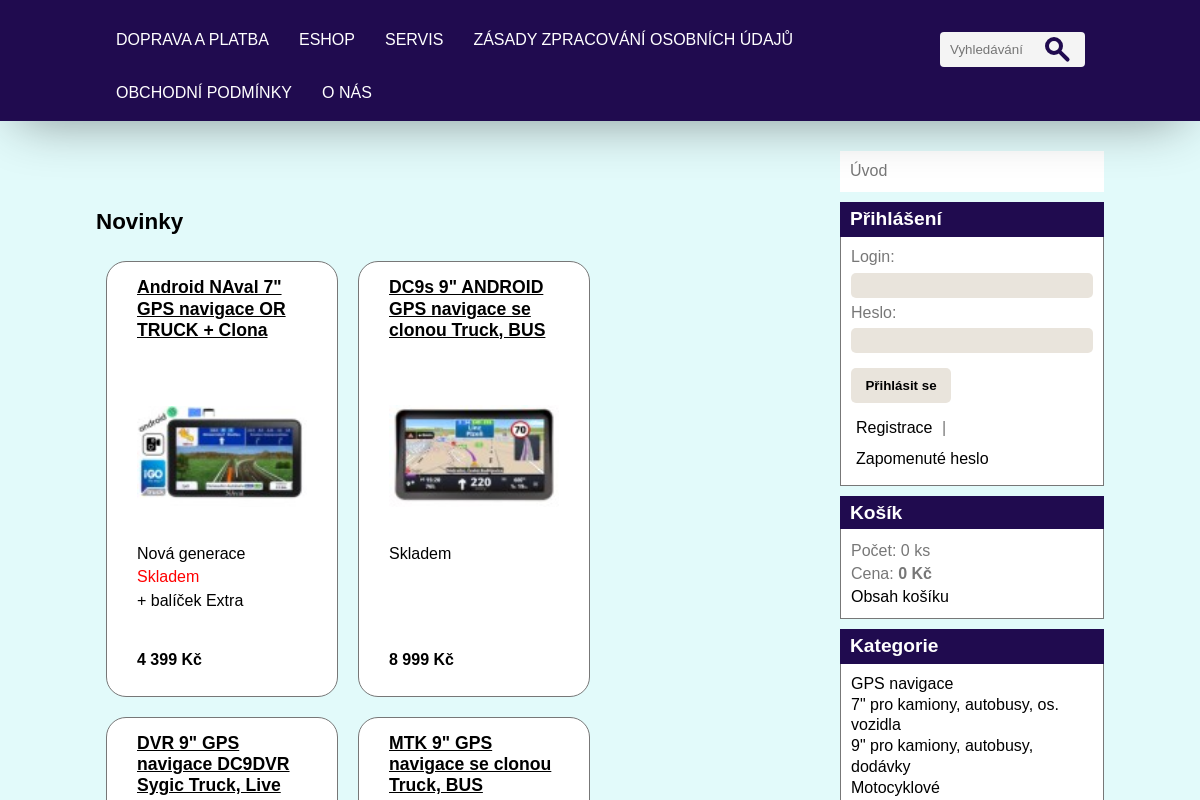The width and height of the screenshot is (1200, 800).
Task: Click Zapomenuté heslo link
Action: [921, 459]
